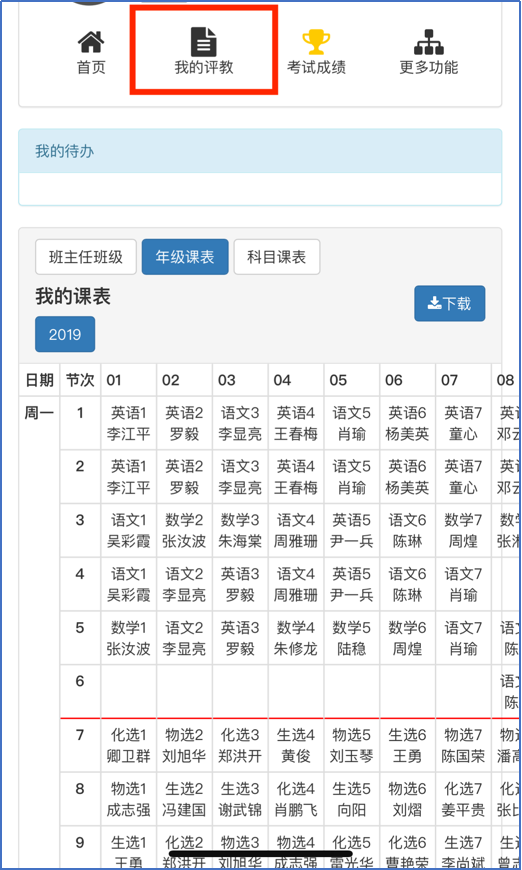
Task: Select cell 物选6 刘熠
Action: [x=408, y=799]
